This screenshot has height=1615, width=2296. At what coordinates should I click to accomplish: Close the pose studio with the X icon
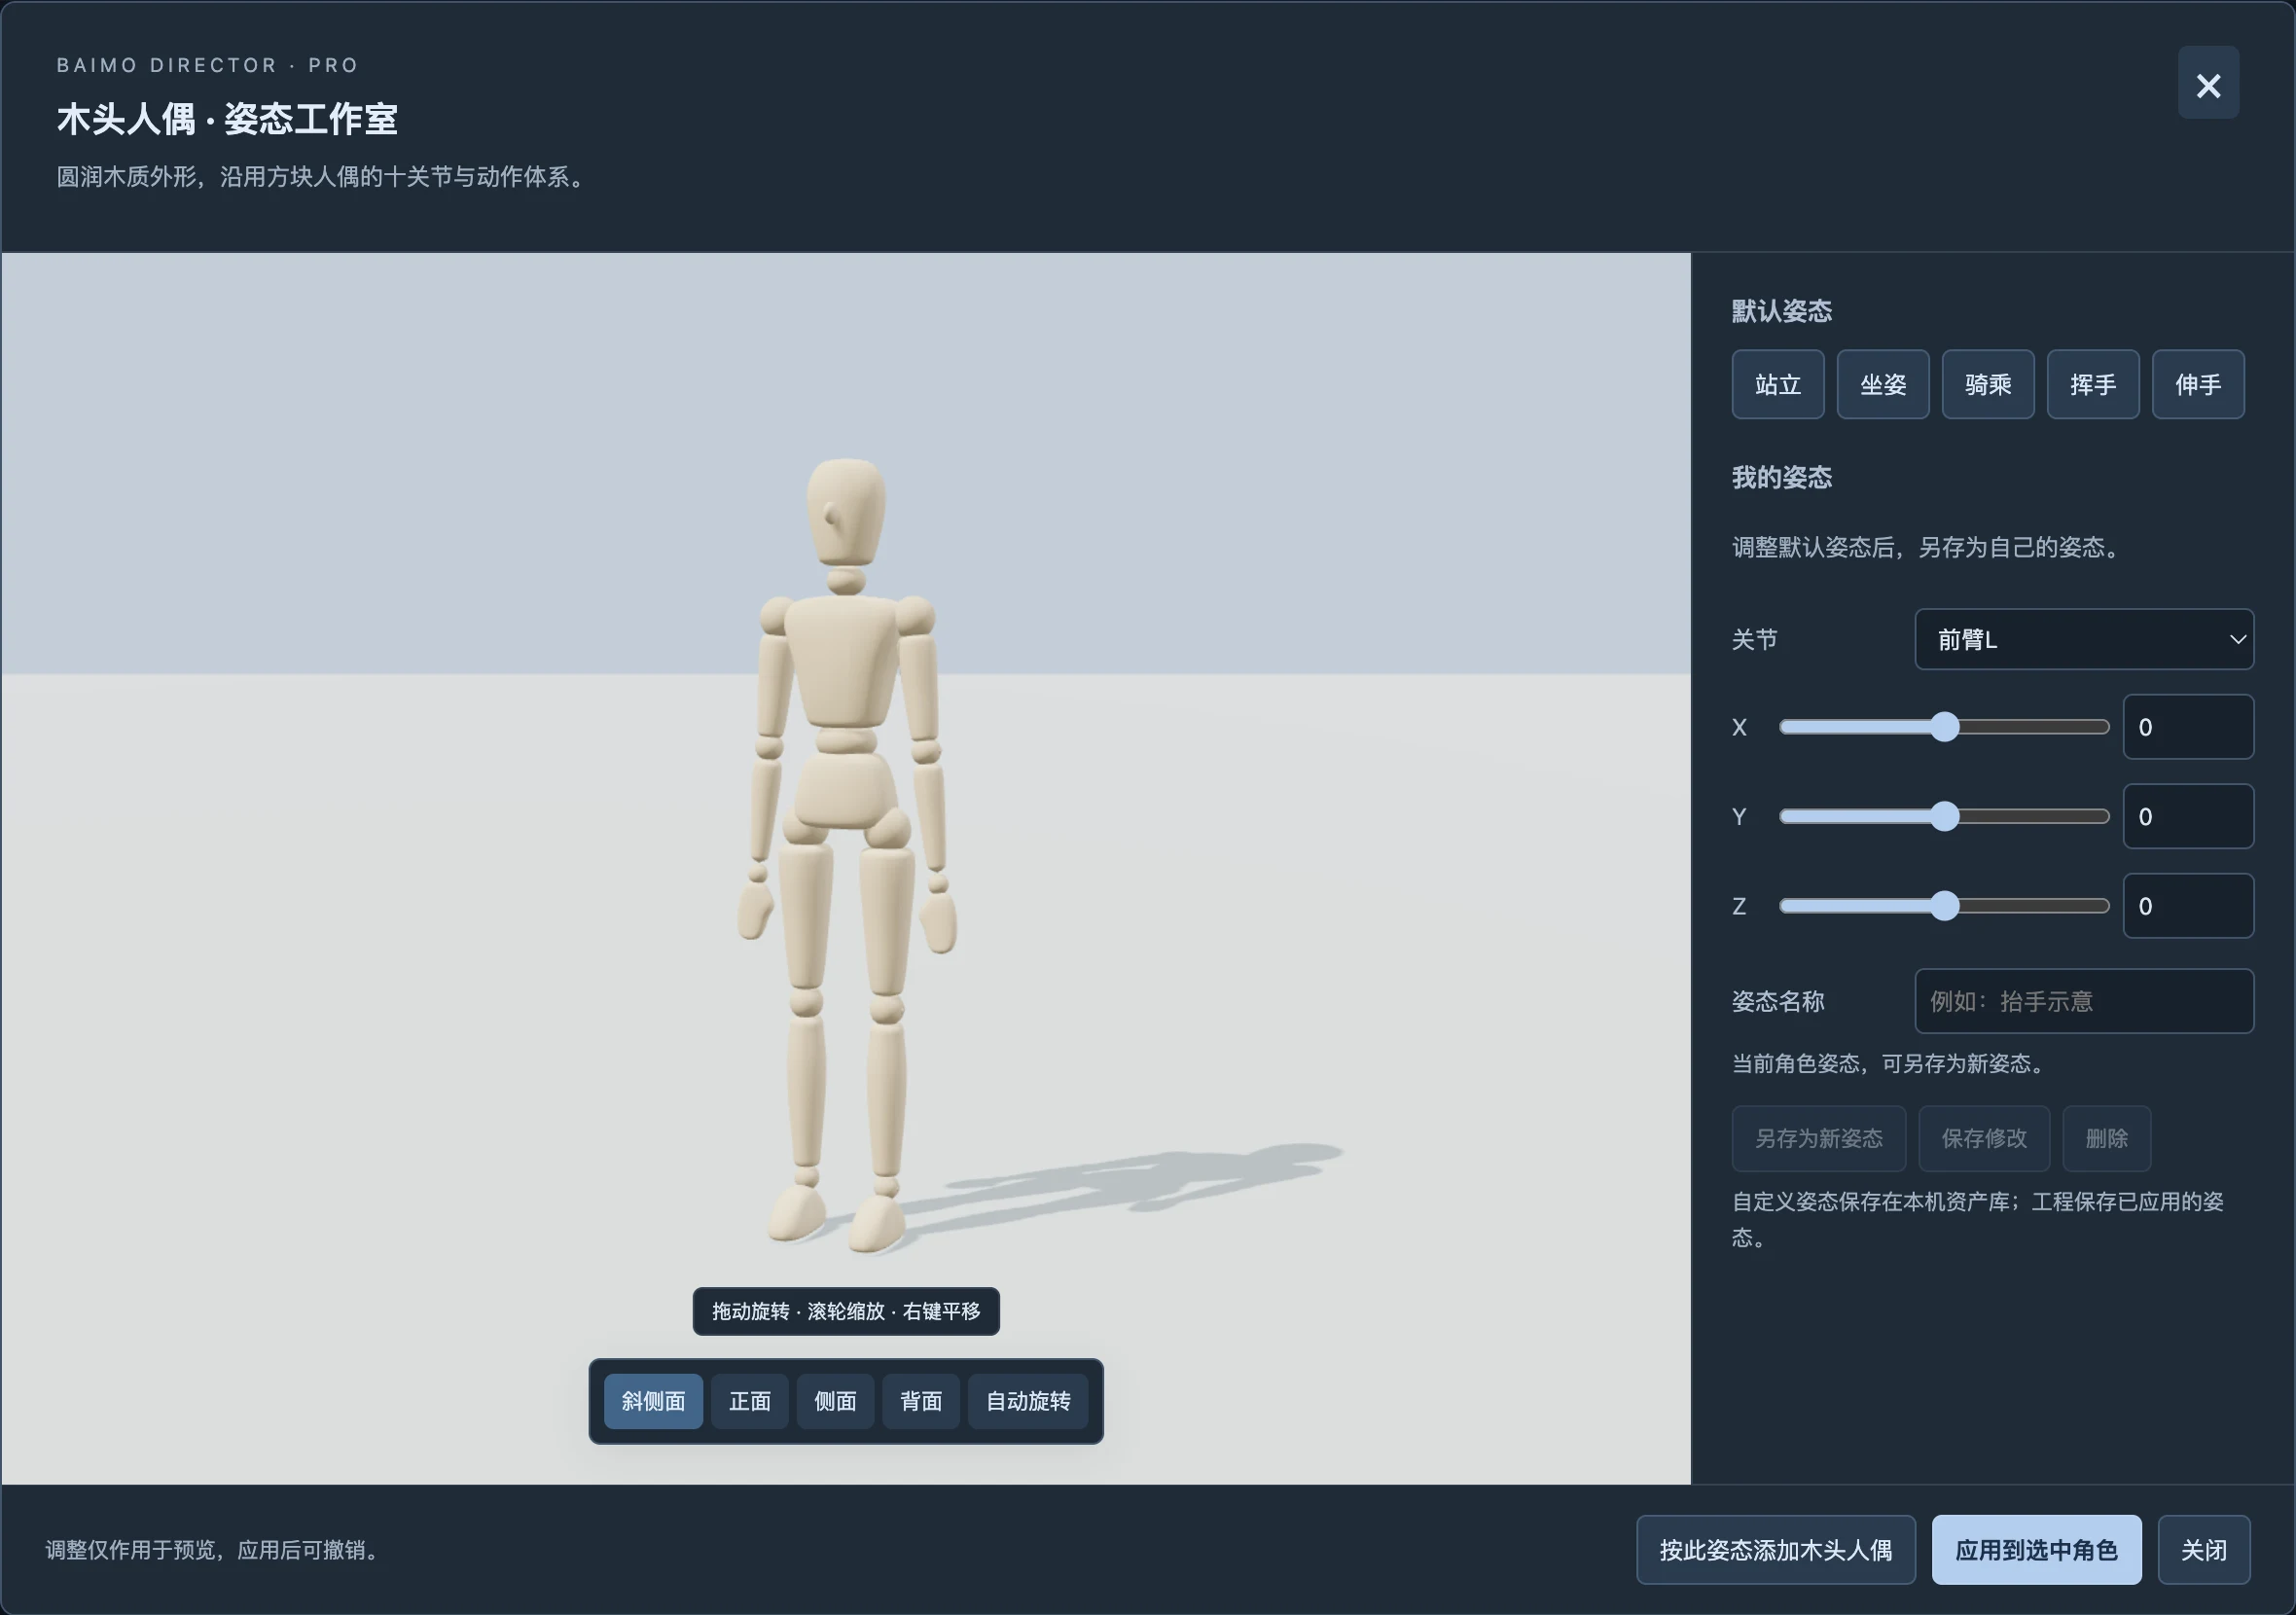pyautogui.click(x=2208, y=83)
